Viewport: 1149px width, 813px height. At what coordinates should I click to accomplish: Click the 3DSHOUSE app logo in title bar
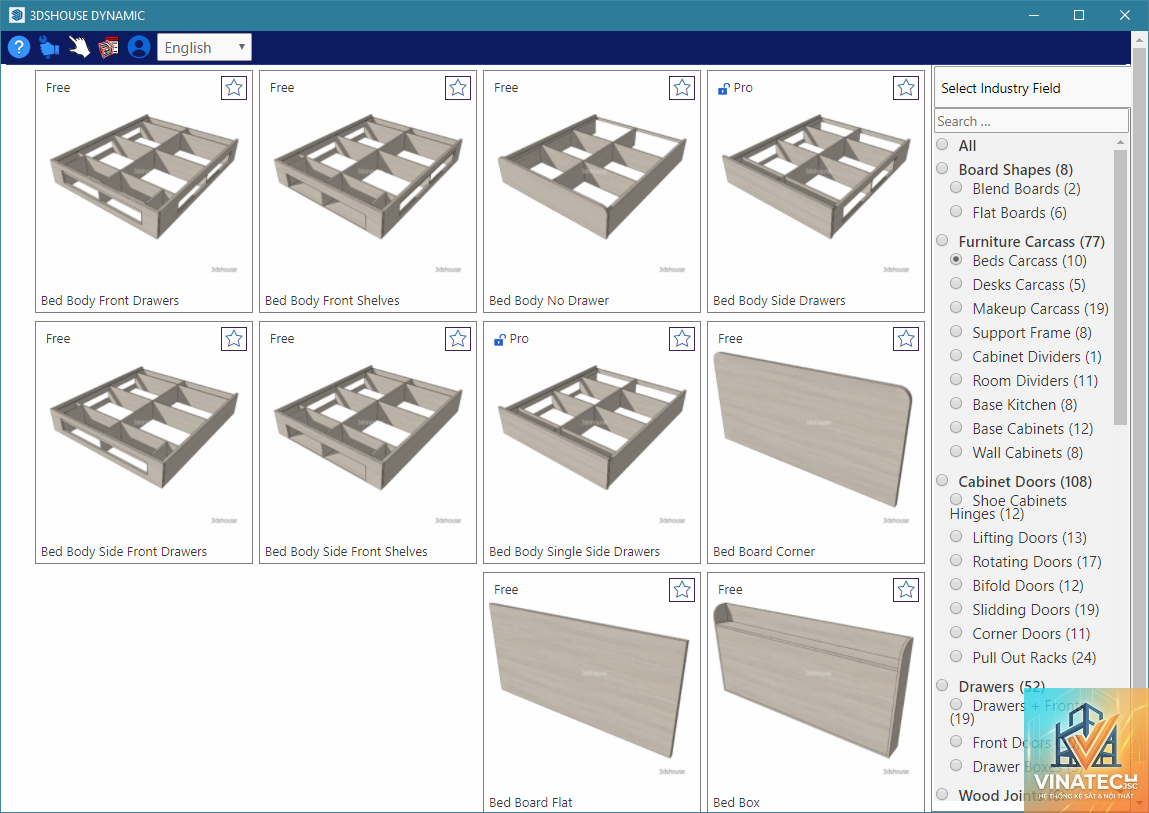[x=16, y=15]
